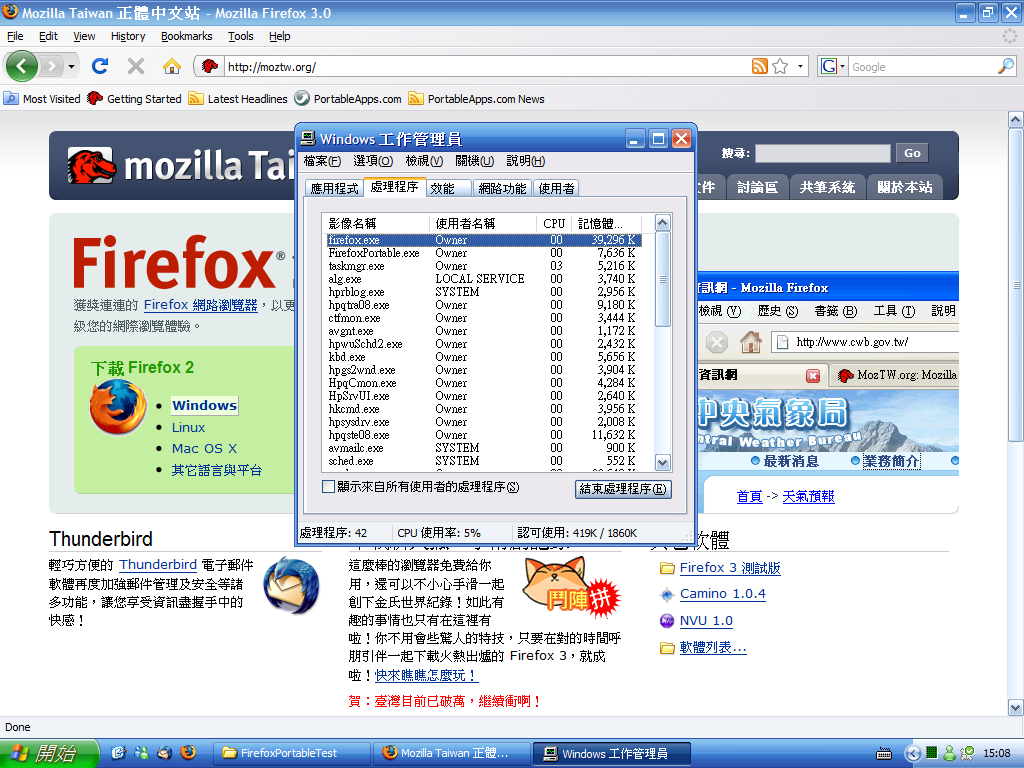Open the Tools menu in Firefox
The height and width of the screenshot is (768, 1024).
(x=240, y=36)
